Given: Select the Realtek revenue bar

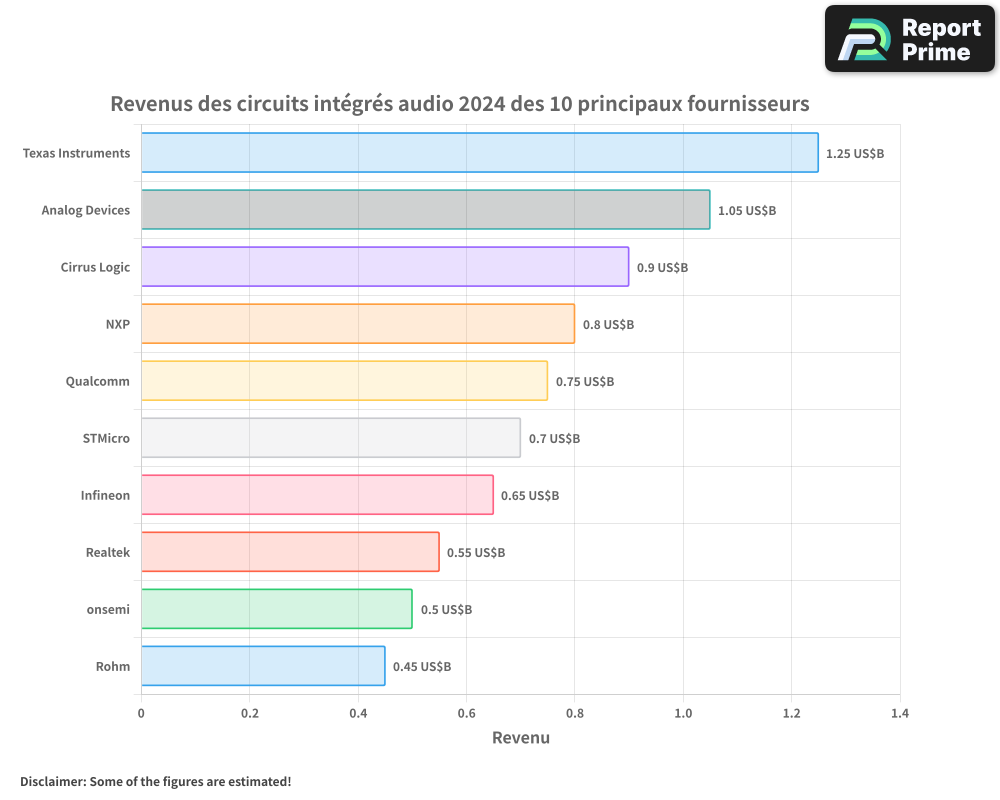Looking at the screenshot, I should click(x=290, y=552).
